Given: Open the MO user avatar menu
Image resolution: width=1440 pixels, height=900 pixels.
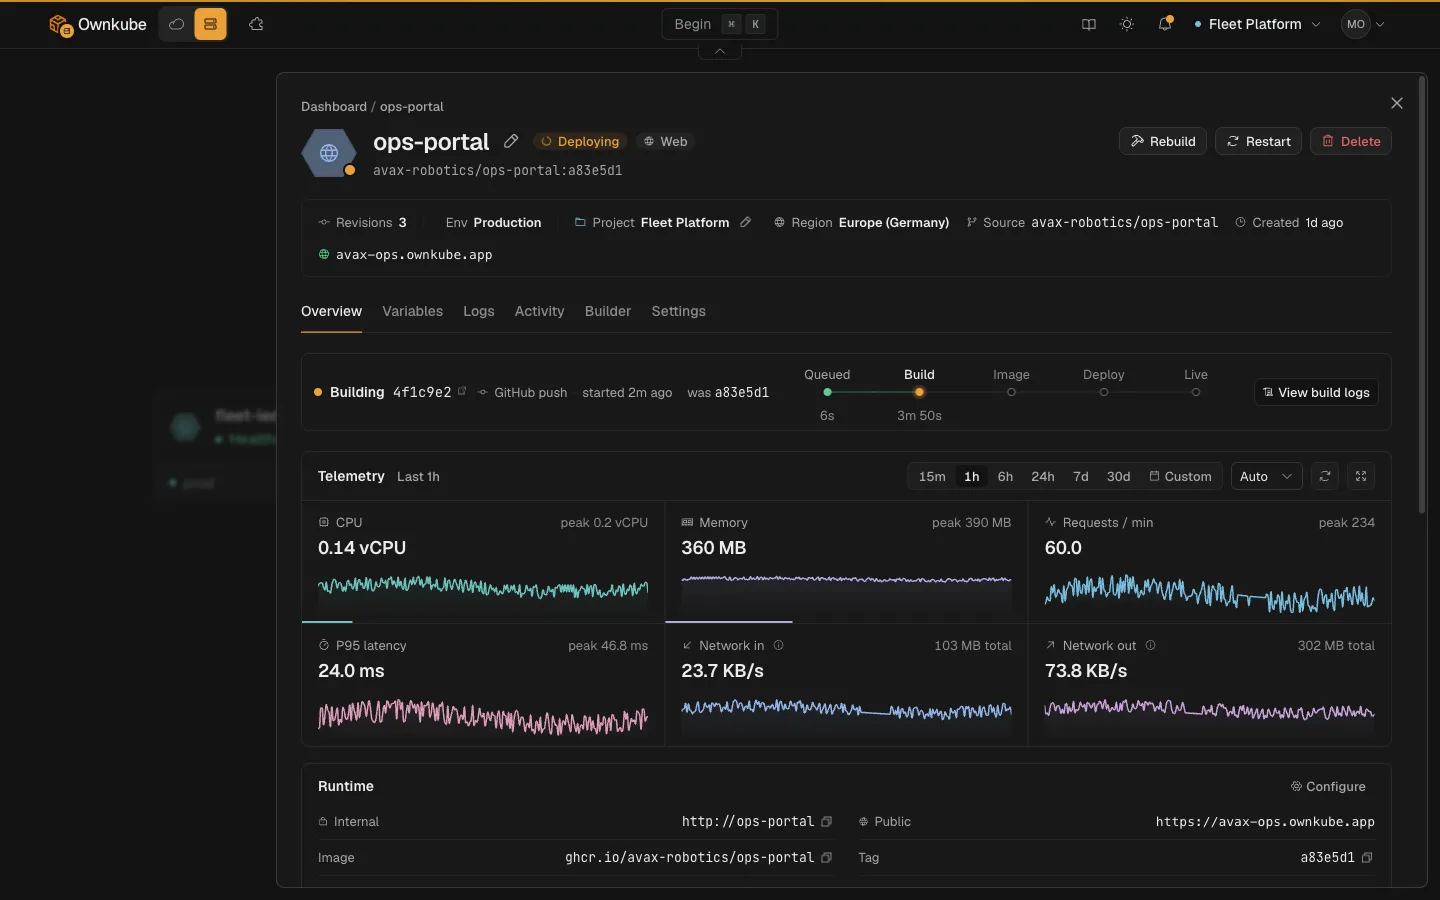Looking at the screenshot, I should point(1364,24).
